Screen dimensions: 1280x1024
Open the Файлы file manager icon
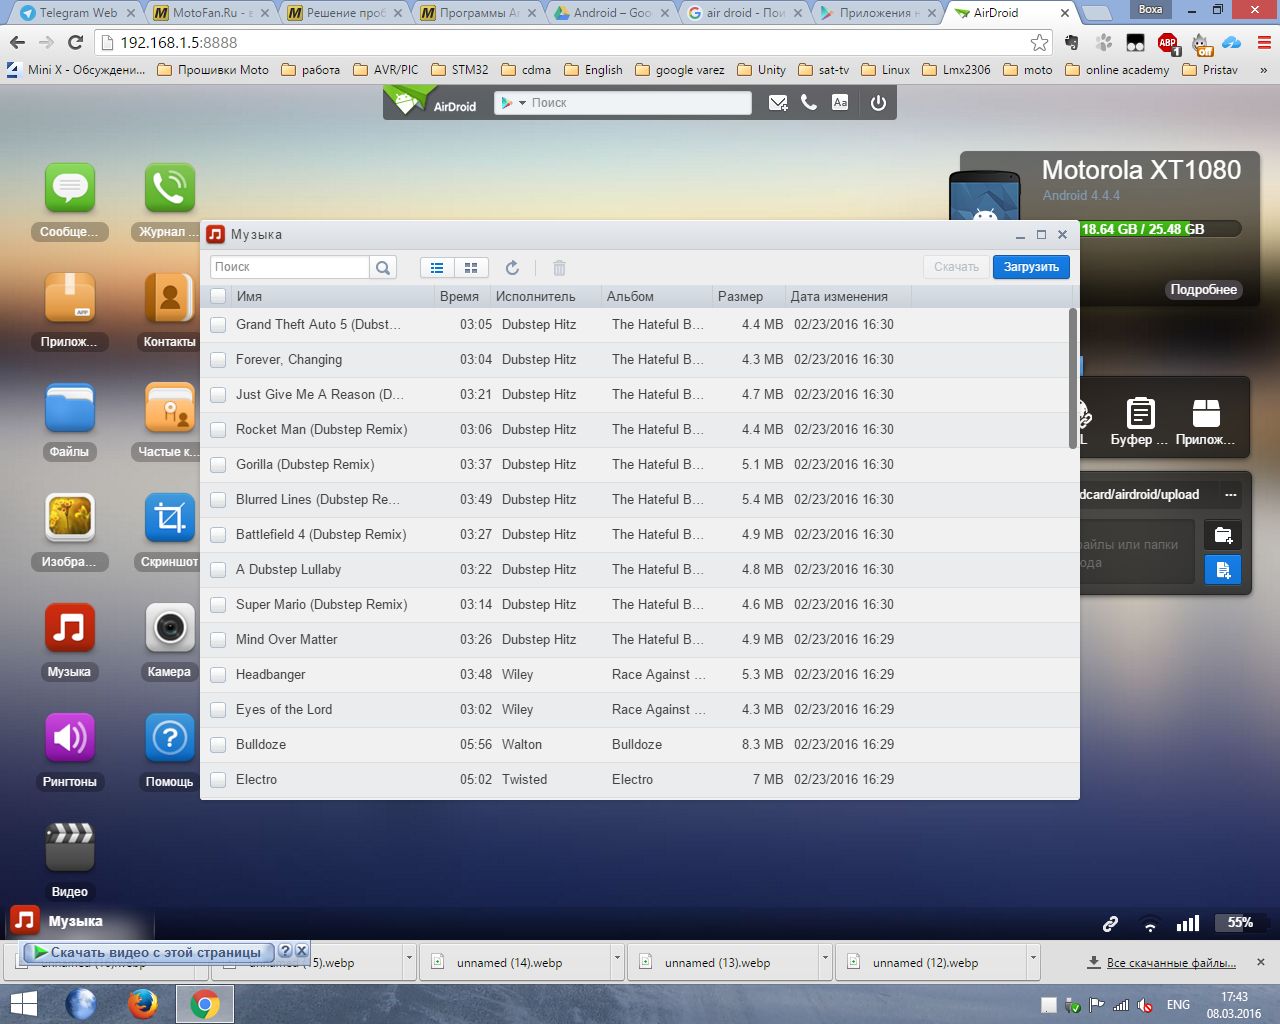pyautogui.click(x=69, y=409)
